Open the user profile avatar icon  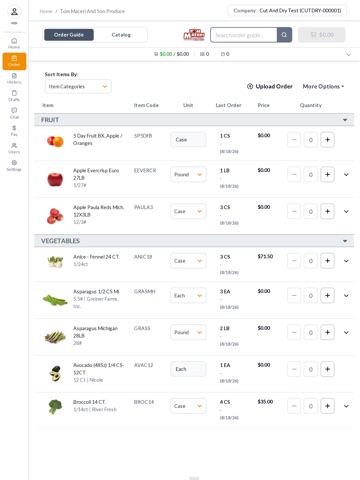(14, 12)
